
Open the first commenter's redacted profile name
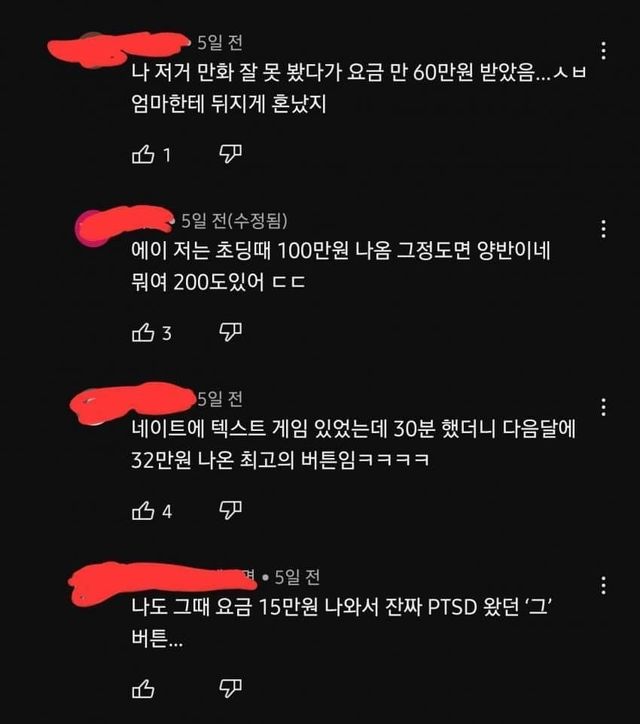(x=119, y=48)
